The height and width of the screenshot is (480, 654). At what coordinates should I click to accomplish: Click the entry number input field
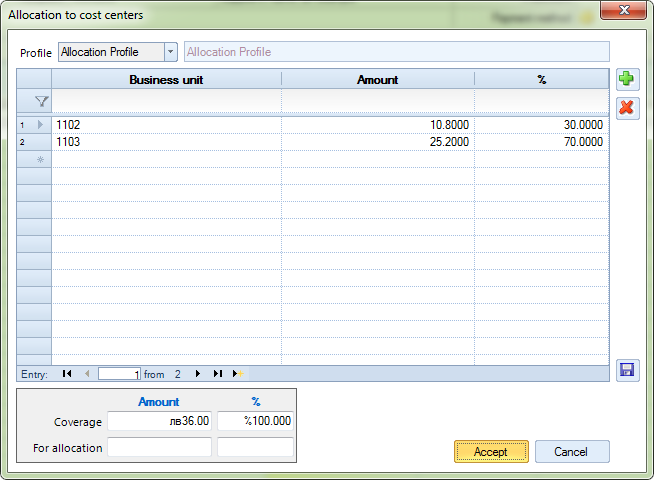pyautogui.click(x=119, y=374)
